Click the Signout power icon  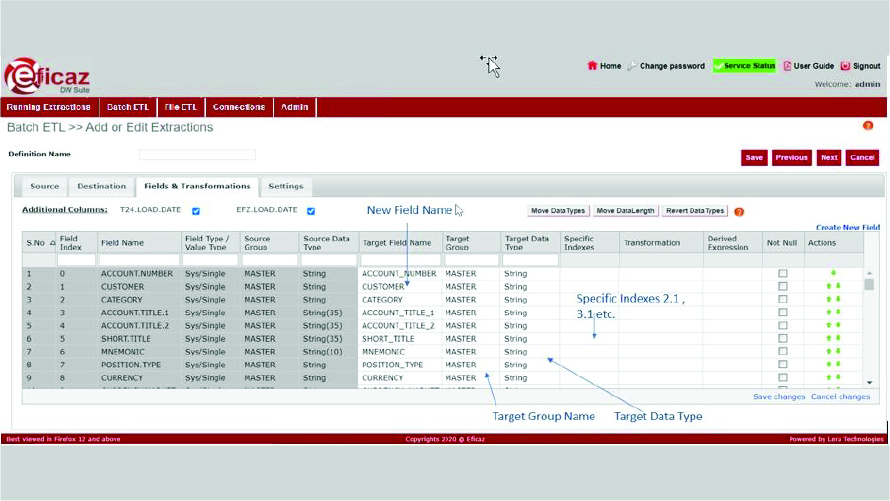[845, 66]
